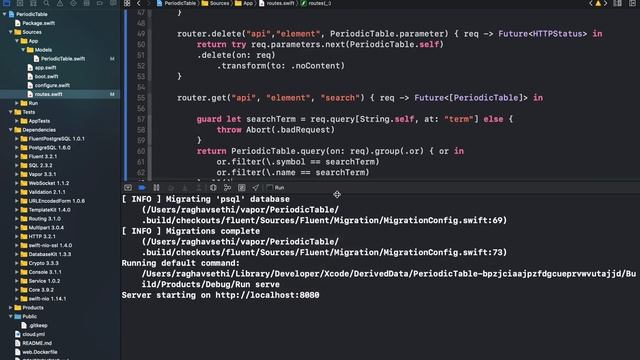
Task: Jump to previous issue arrow
Action: [591, 3]
